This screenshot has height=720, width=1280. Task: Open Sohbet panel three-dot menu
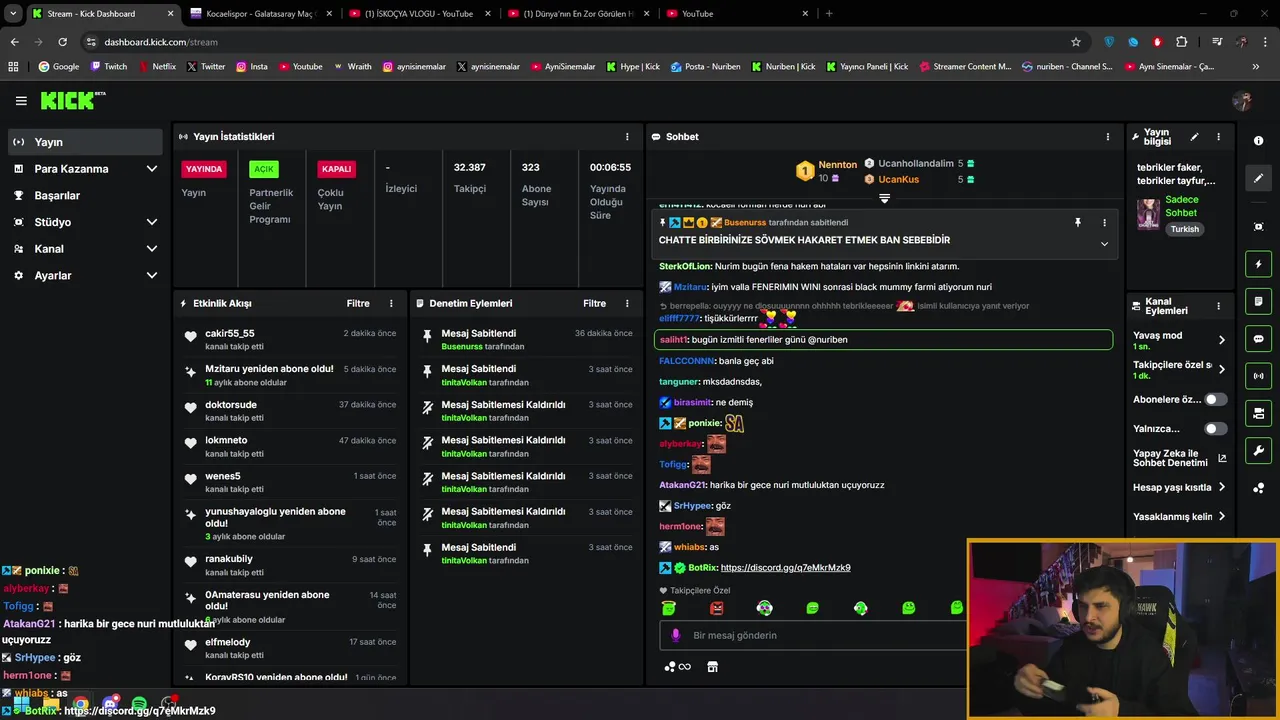click(1107, 137)
